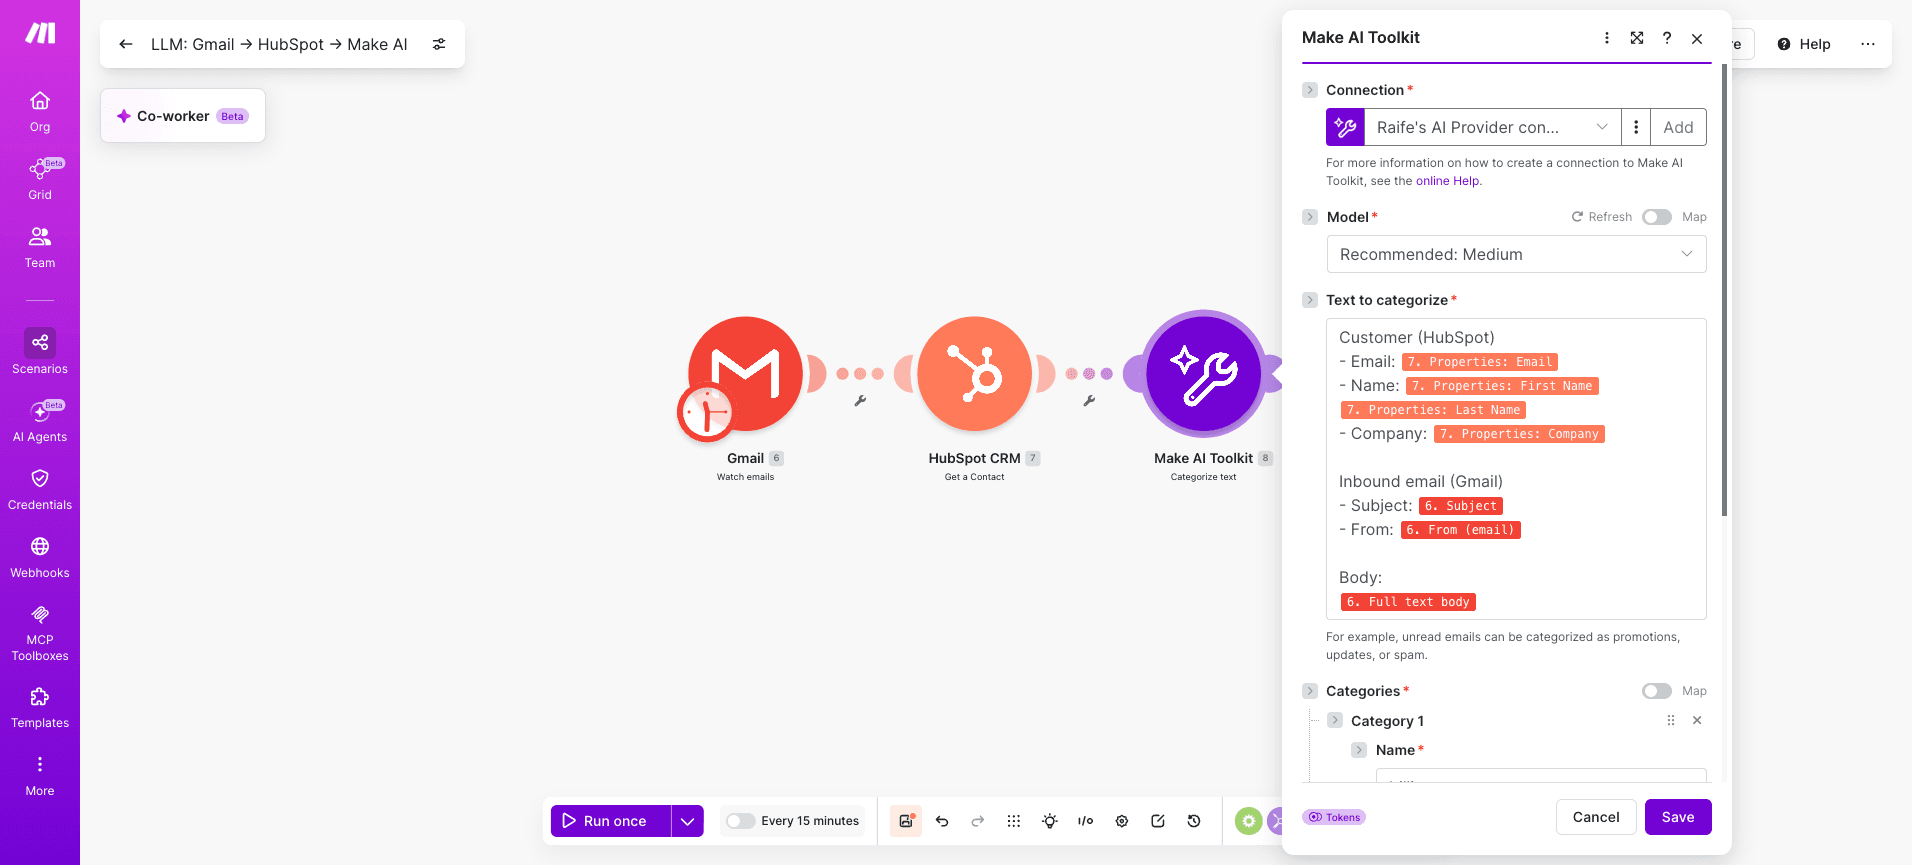This screenshot has width=1912, height=865.
Task: Redo the last change
Action: tap(978, 821)
